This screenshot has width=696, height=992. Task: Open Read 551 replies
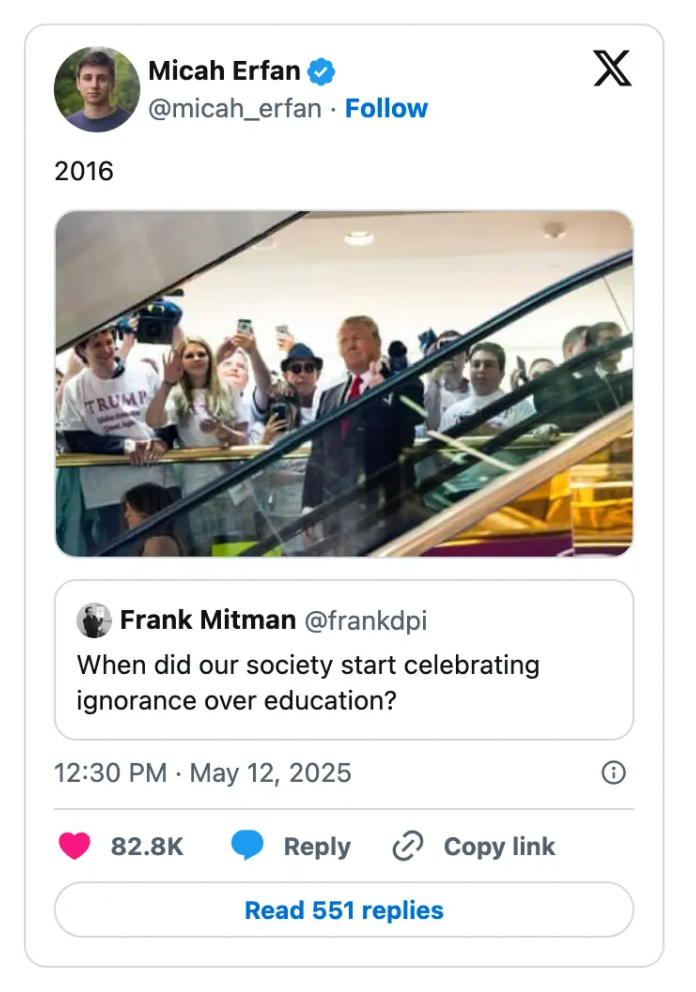click(x=347, y=910)
